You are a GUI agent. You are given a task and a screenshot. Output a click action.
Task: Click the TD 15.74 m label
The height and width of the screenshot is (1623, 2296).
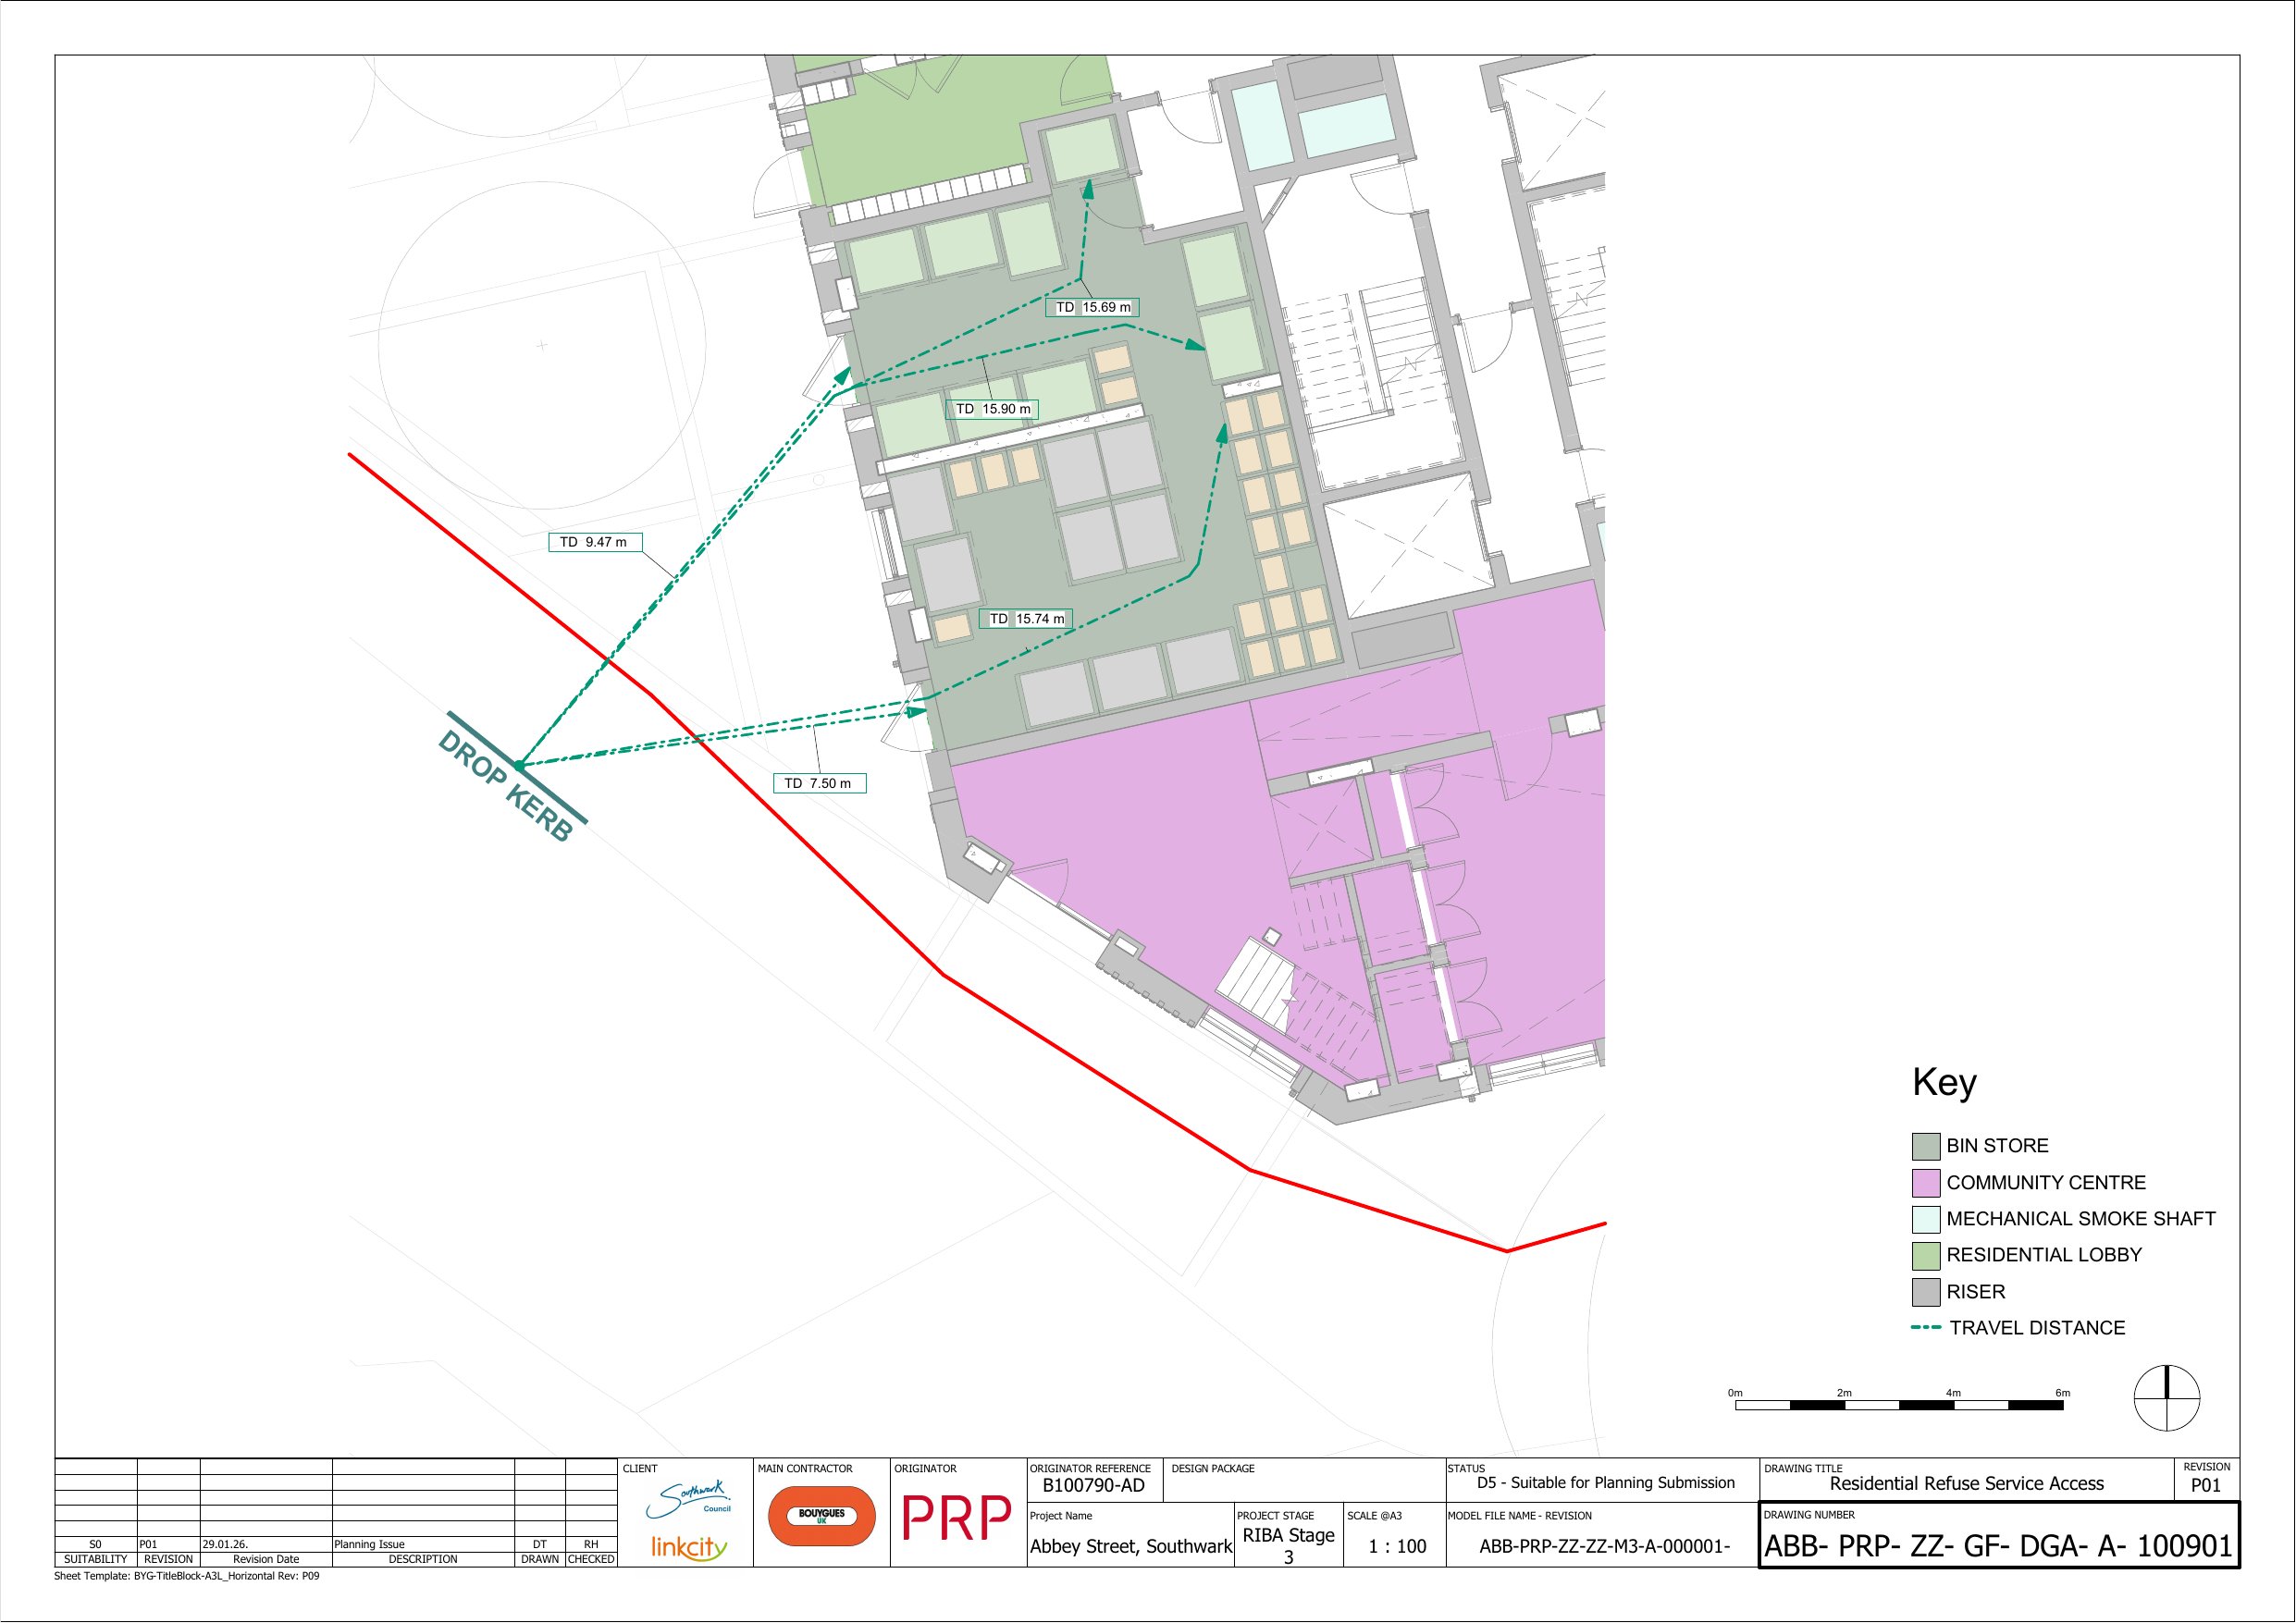tap(1026, 619)
